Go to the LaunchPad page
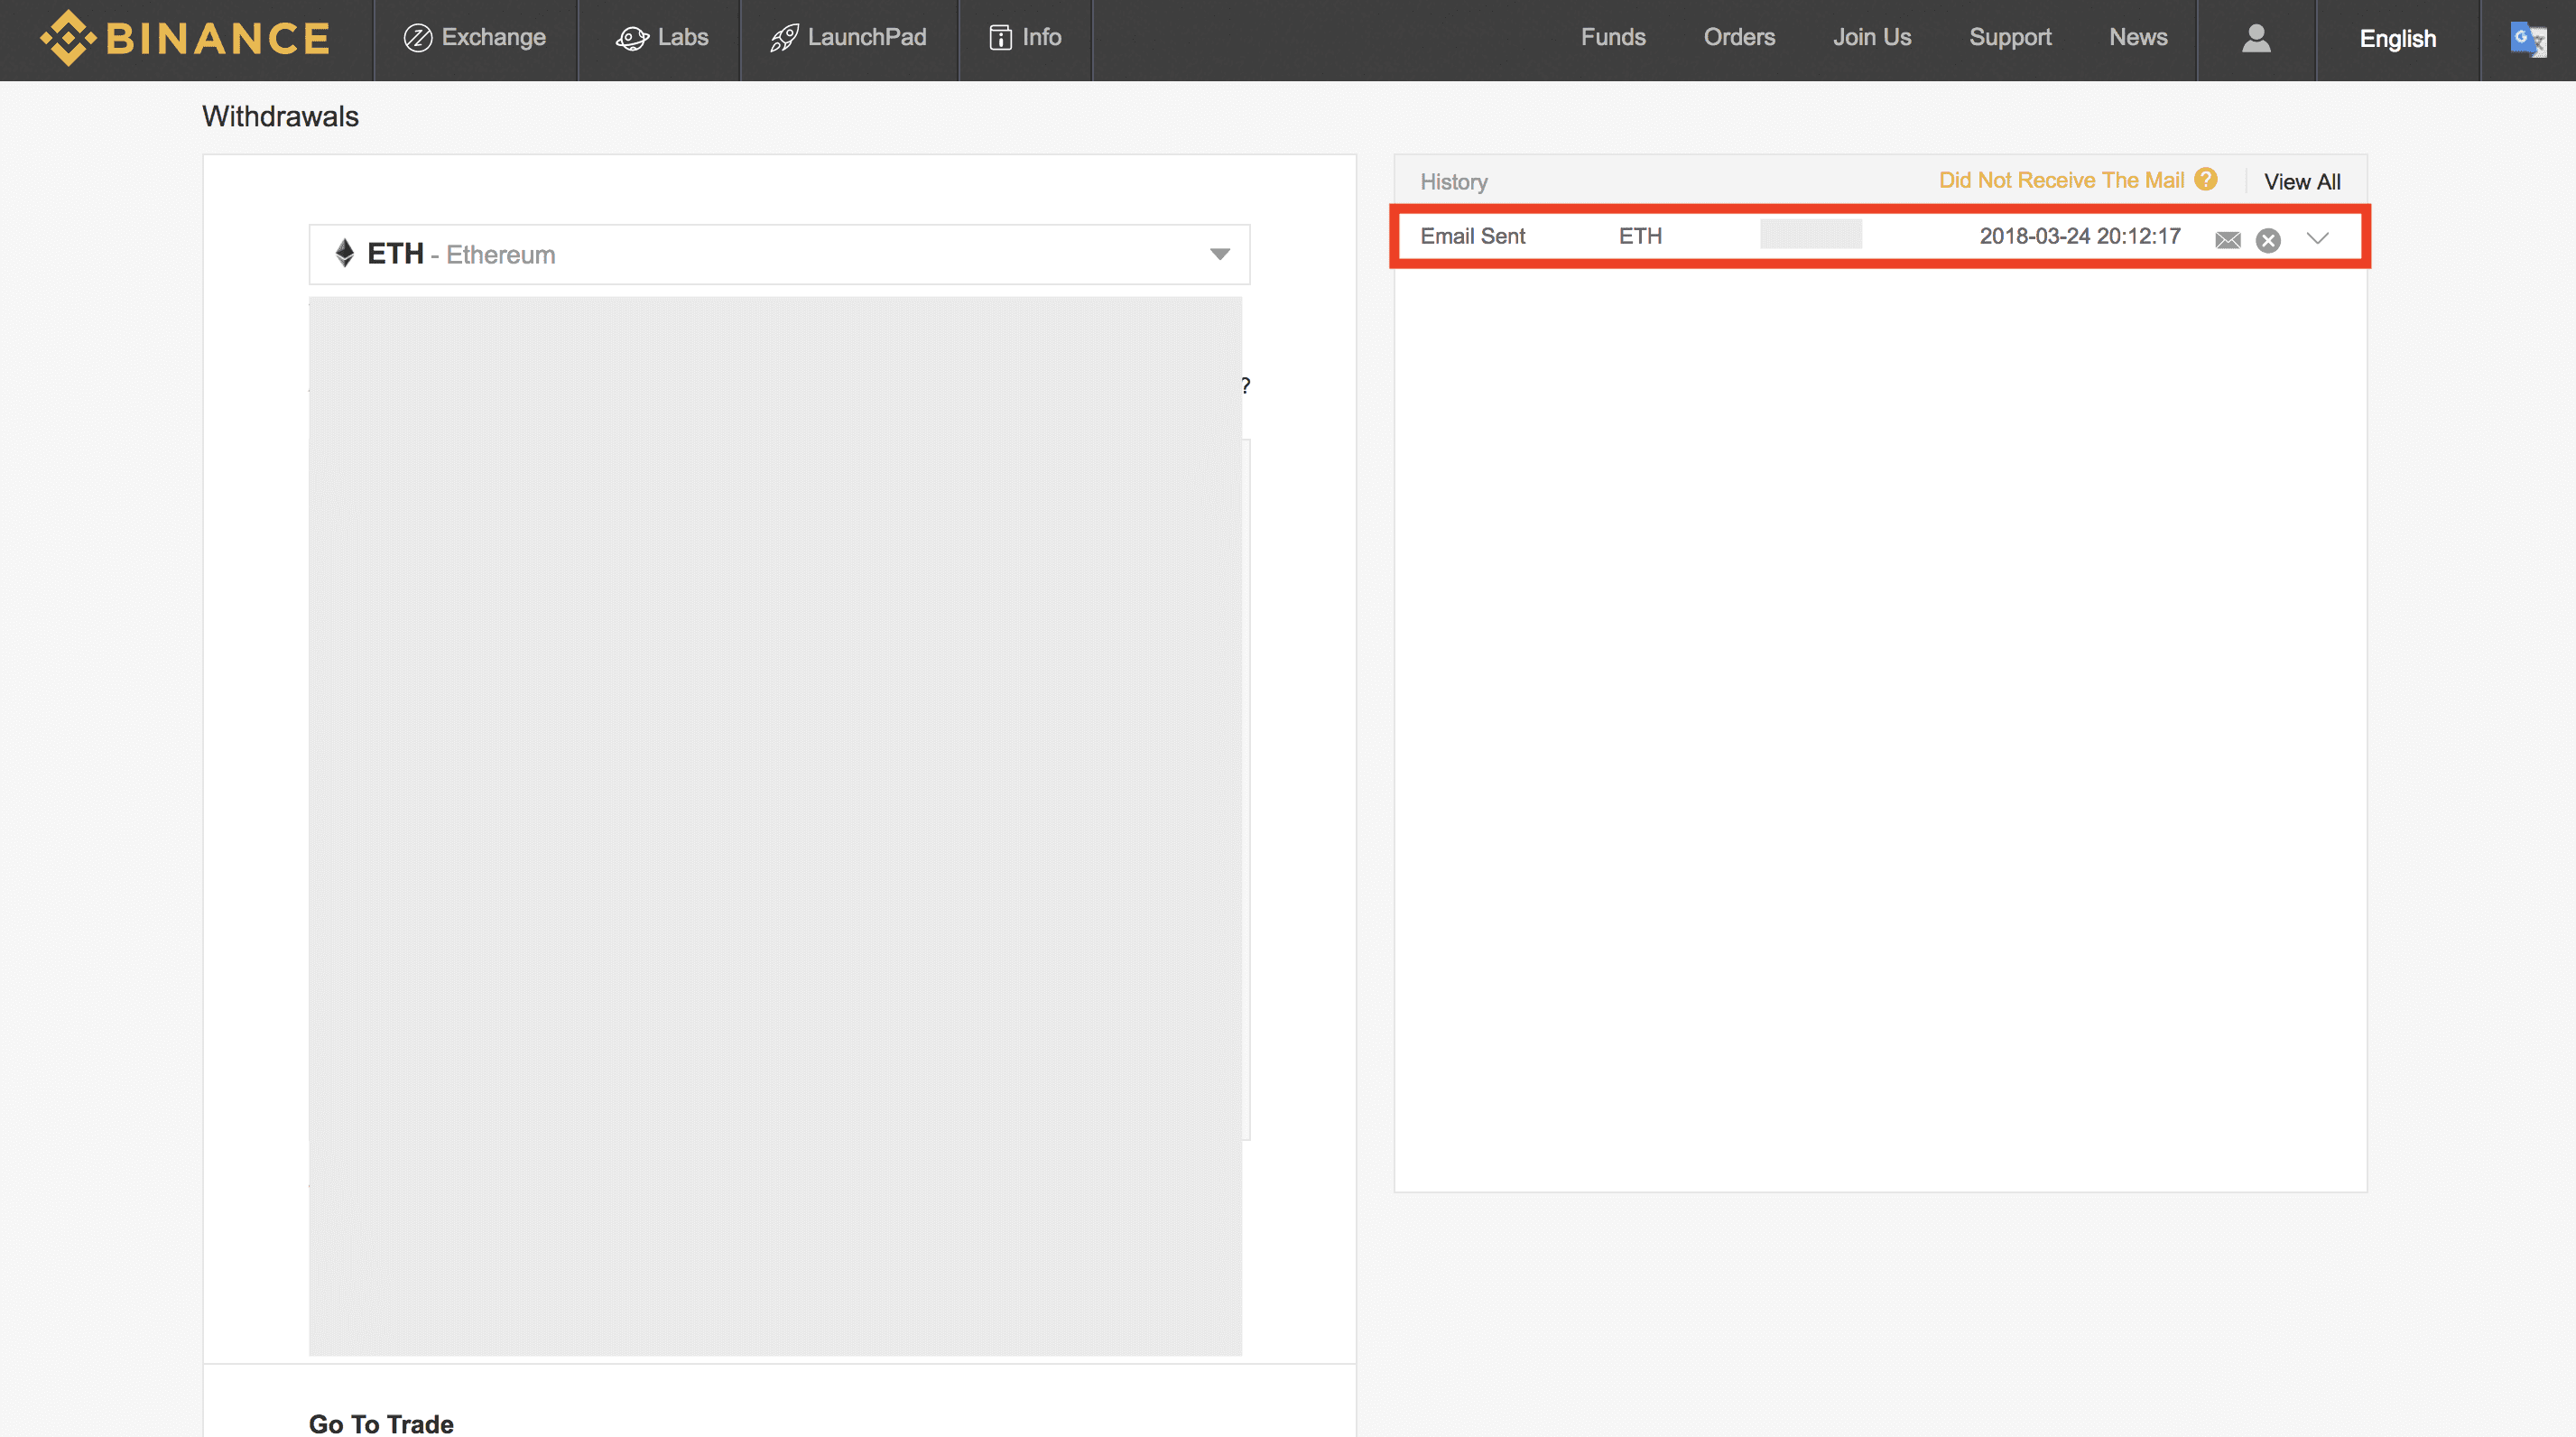 (x=849, y=38)
